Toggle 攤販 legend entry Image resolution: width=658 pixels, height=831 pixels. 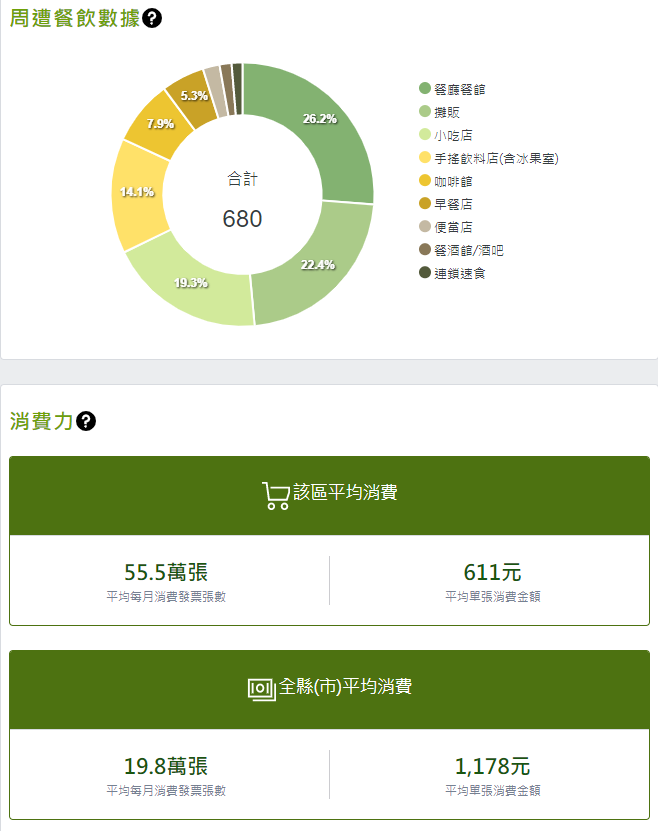[440, 112]
